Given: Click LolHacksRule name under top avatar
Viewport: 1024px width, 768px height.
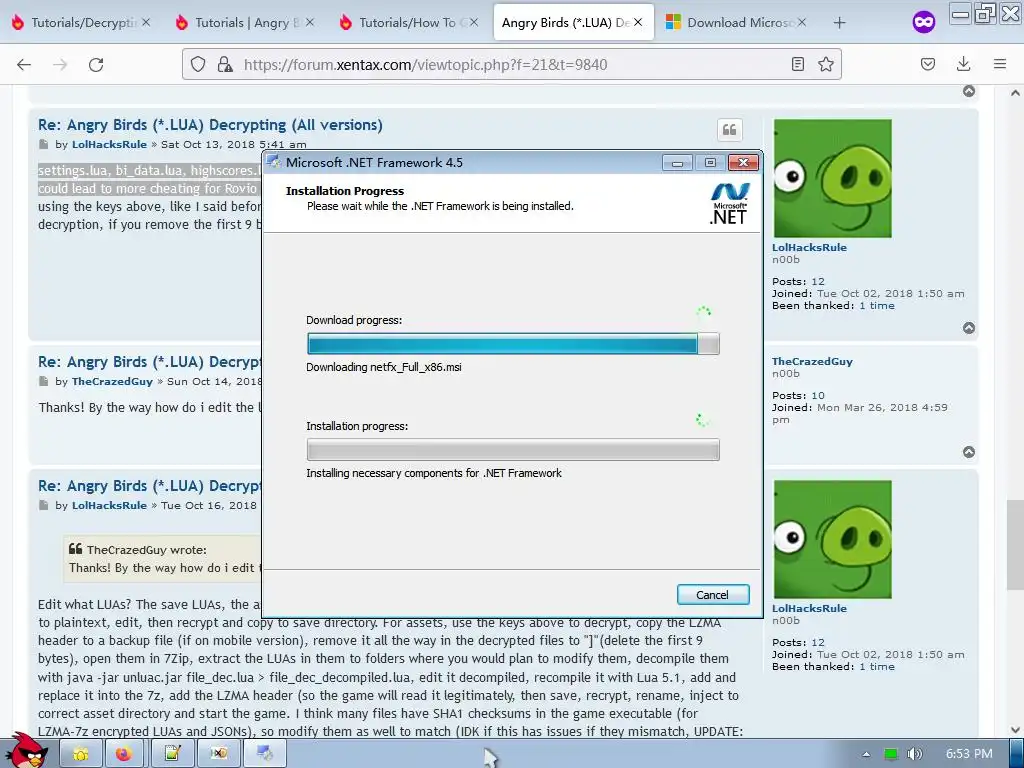Looking at the screenshot, I should (809, 248).
